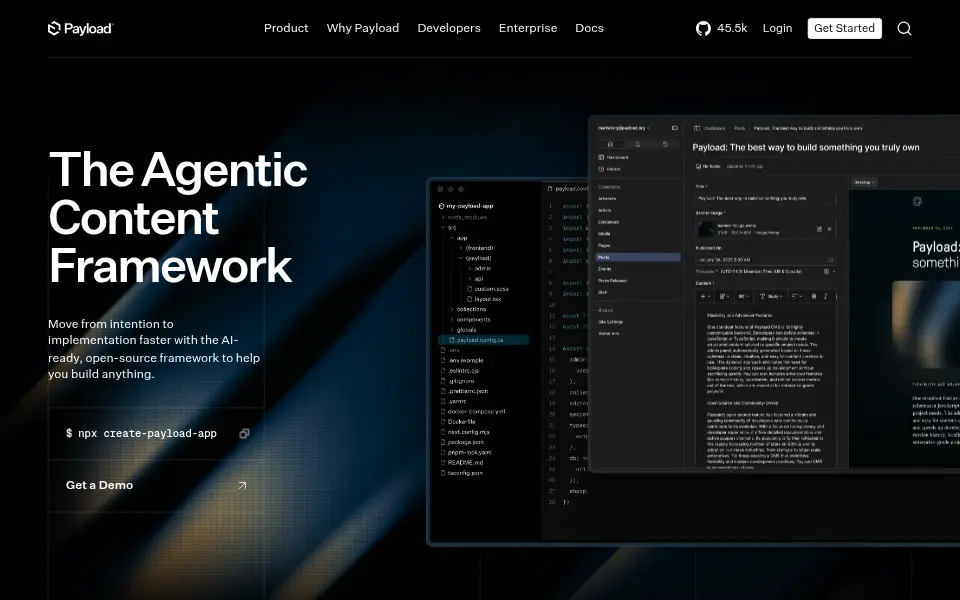Click the Get a Demo link
Image resolution: width=960 pixels, height=600 pixels.
[156, 486]
